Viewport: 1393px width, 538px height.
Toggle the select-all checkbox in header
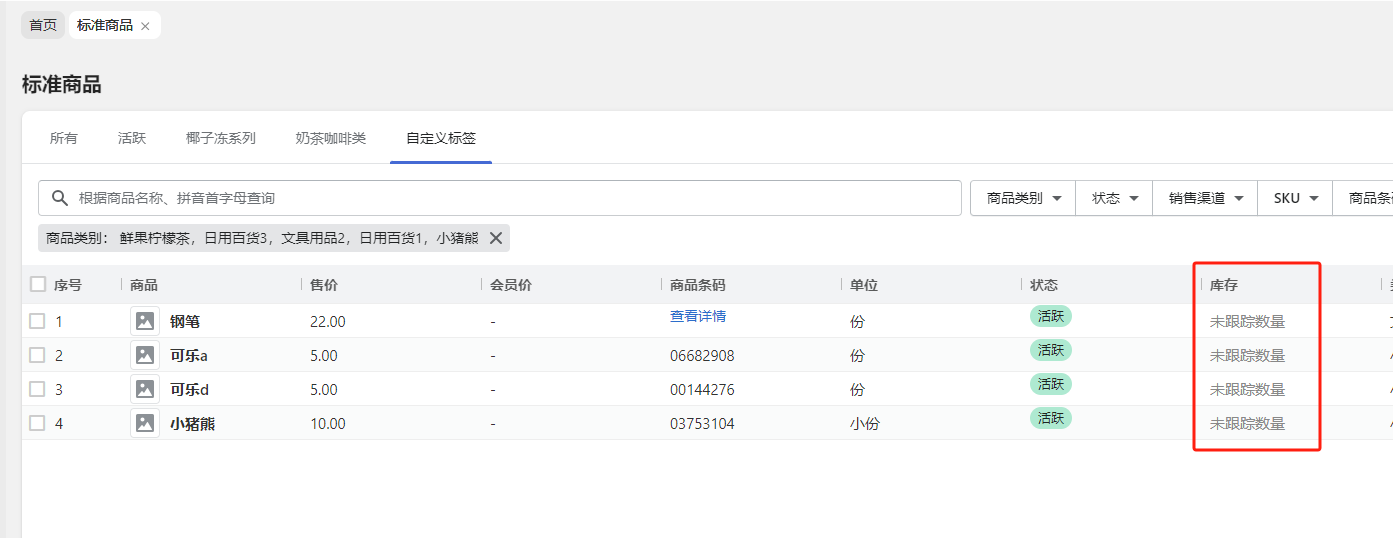coord(38,284)
